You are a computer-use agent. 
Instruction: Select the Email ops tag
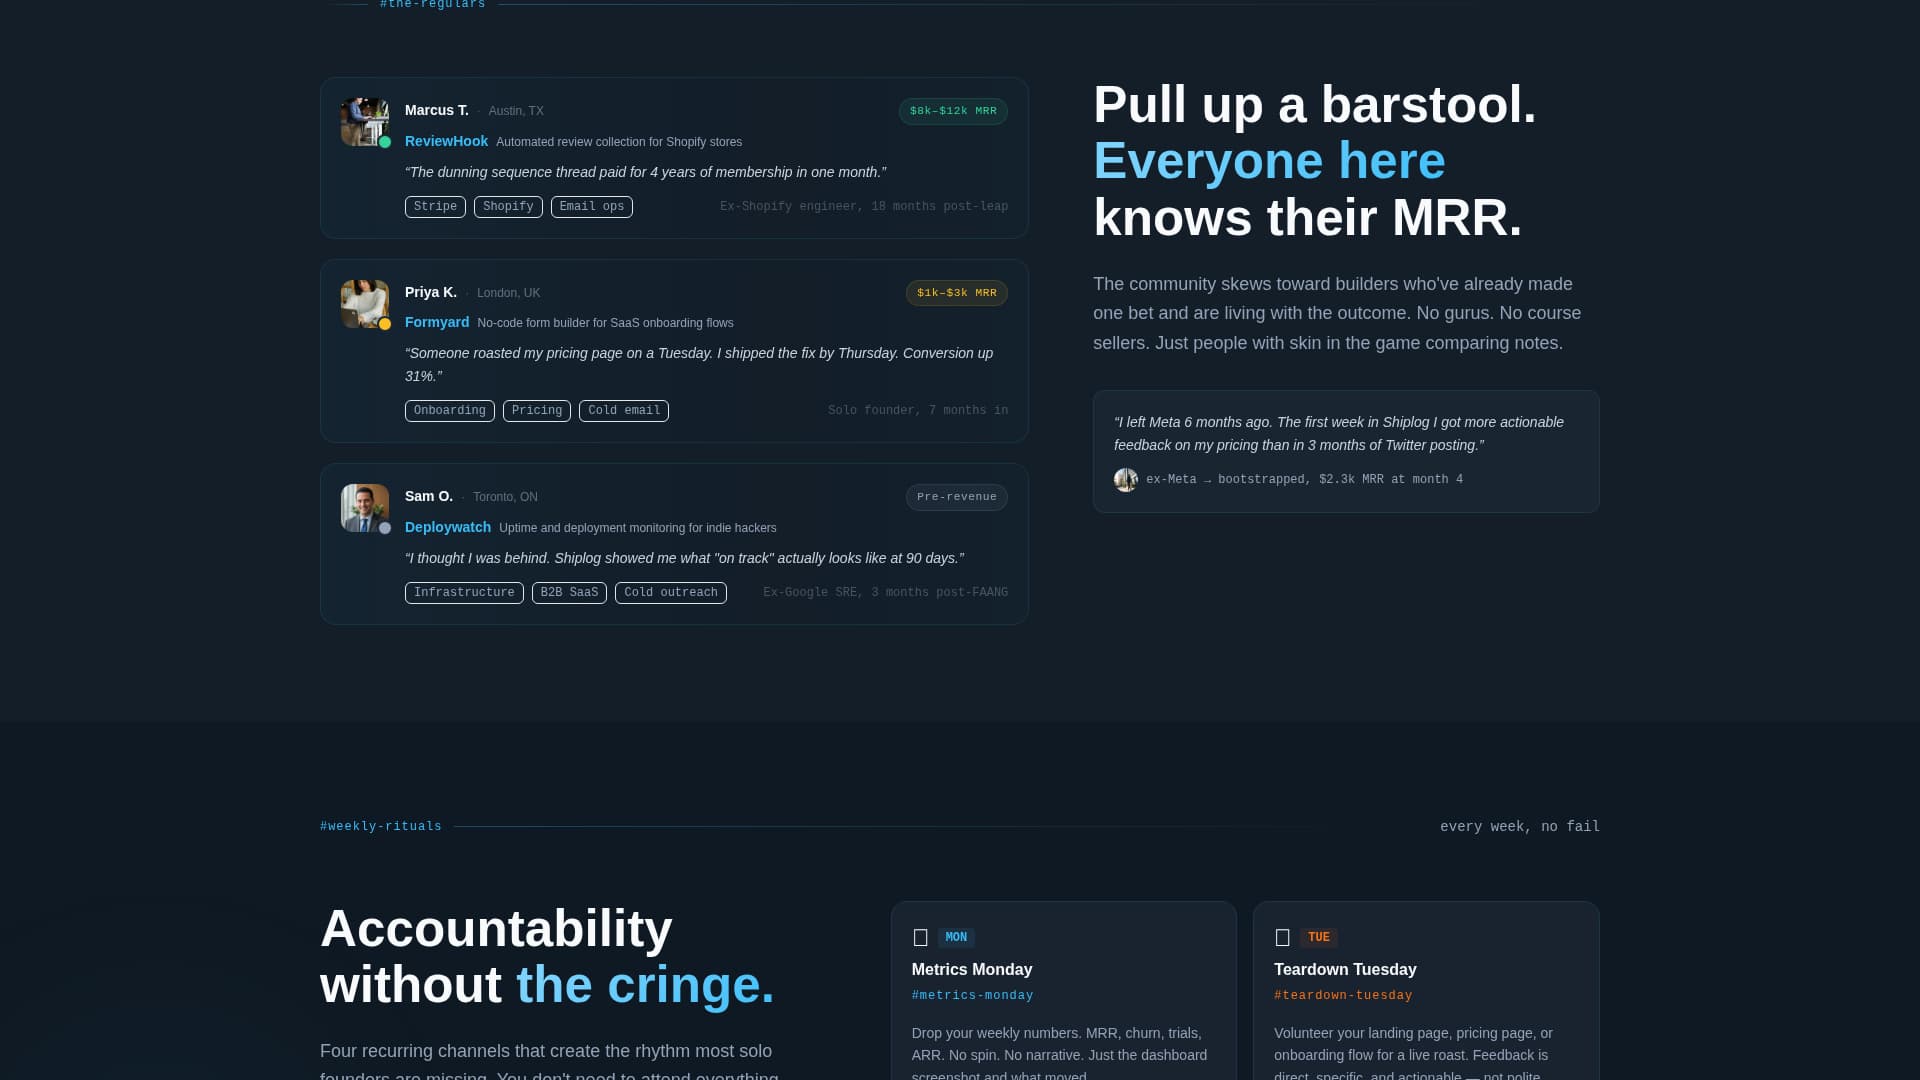point(592,207)
